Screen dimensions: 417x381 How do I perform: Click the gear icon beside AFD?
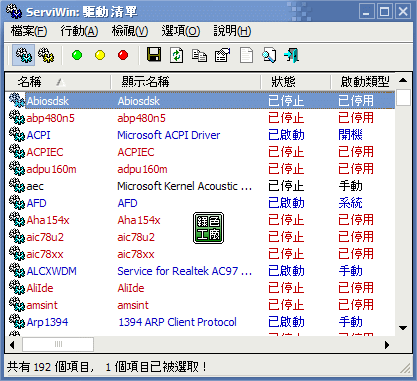[x=17, y=203]
